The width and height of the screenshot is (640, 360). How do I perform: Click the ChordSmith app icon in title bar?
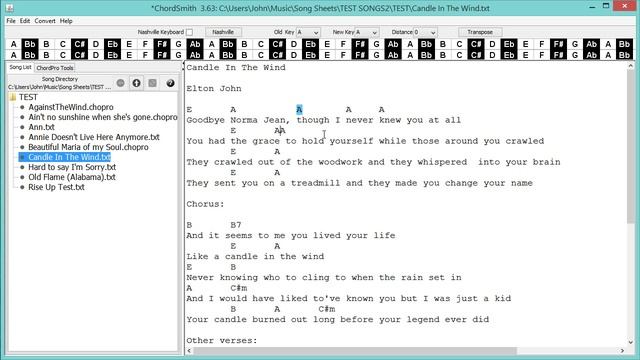point(10,8)
